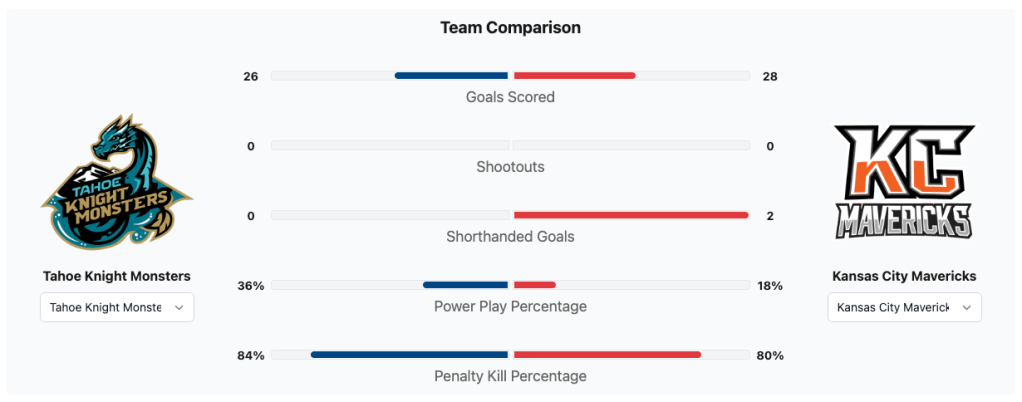The width and height of the screenshot is (1022, 402).
Task: Select the blue Penalty Kill Percentage bar
Action: coord(409,355)
